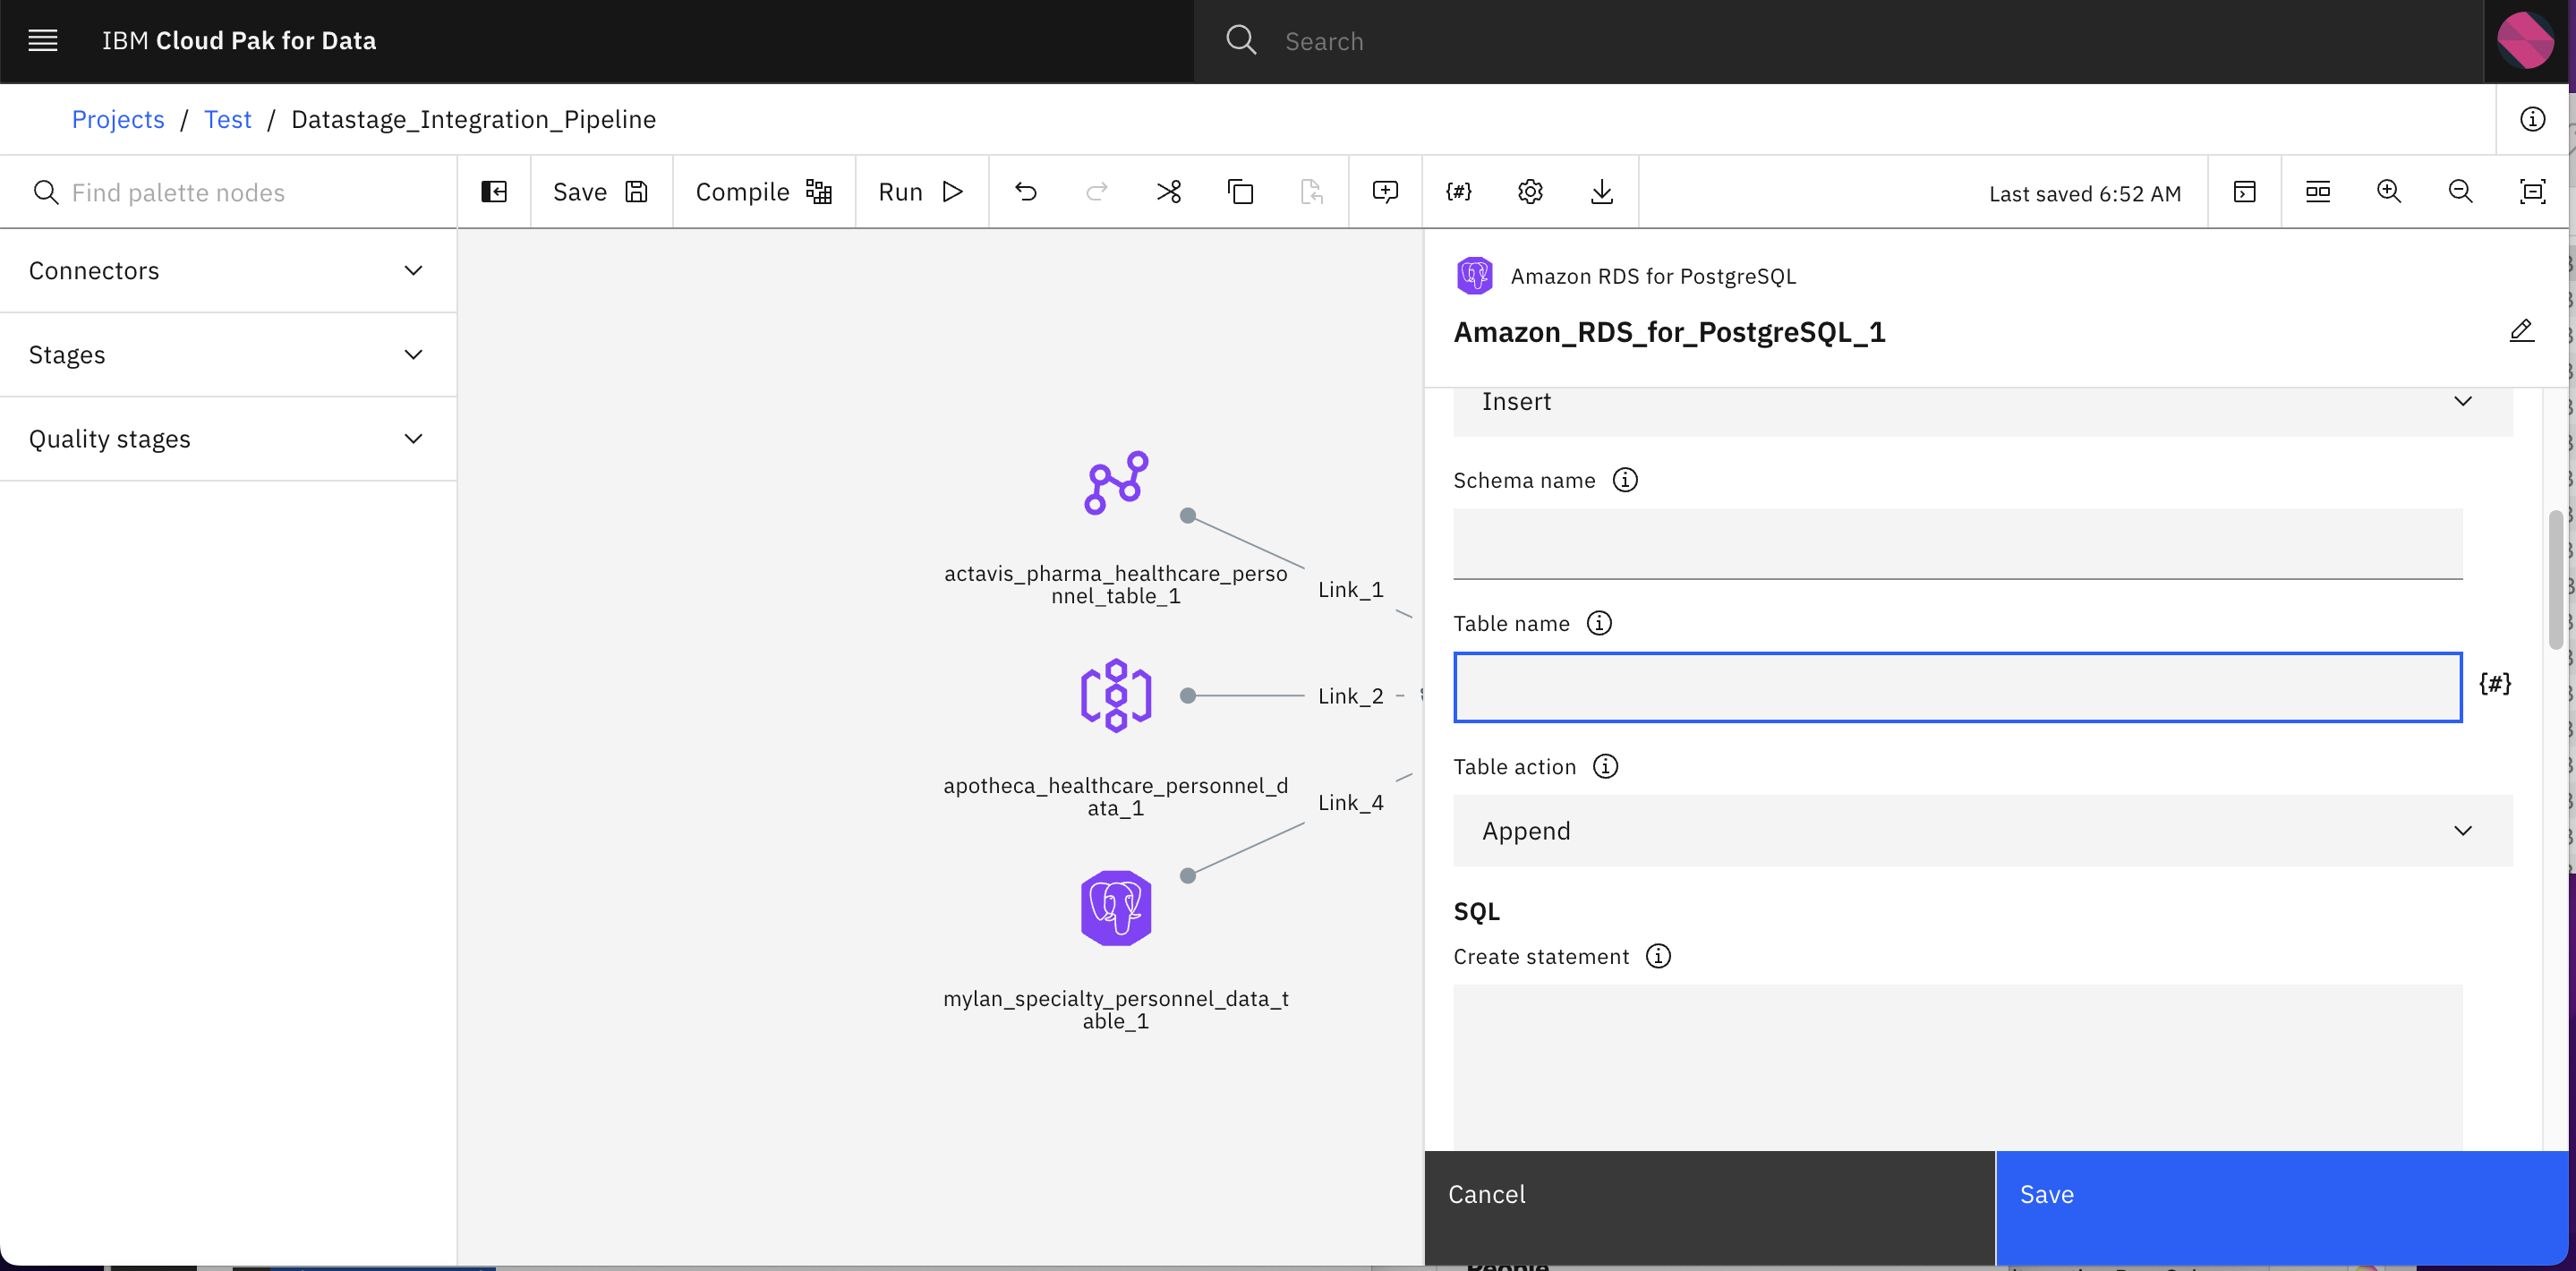
Task: Focus the Table name input field
Action: [1957, 687]
